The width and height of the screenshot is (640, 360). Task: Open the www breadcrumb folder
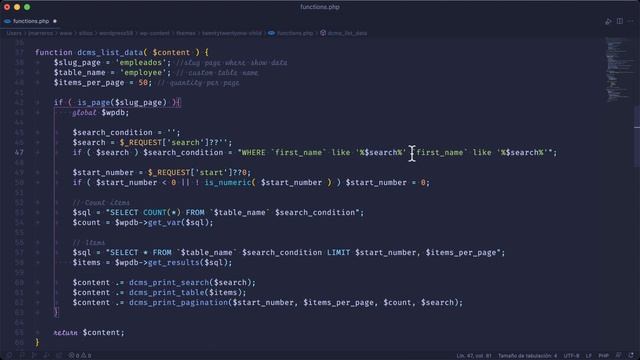(x=66, y=33)
